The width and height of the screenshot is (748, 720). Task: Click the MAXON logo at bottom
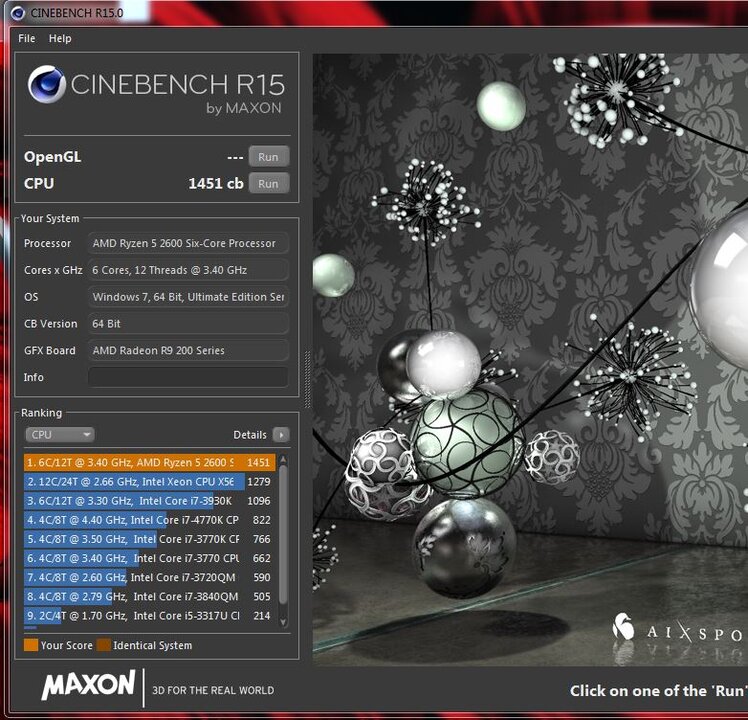coord(89,685)
